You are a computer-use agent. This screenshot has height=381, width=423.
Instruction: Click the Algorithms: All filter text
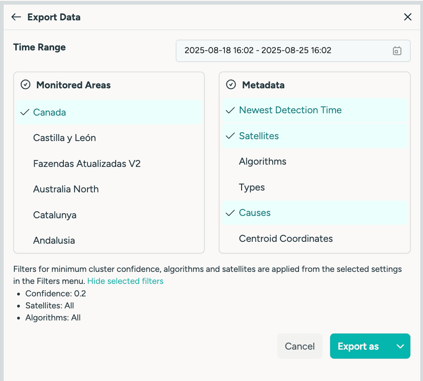(53, 318)
